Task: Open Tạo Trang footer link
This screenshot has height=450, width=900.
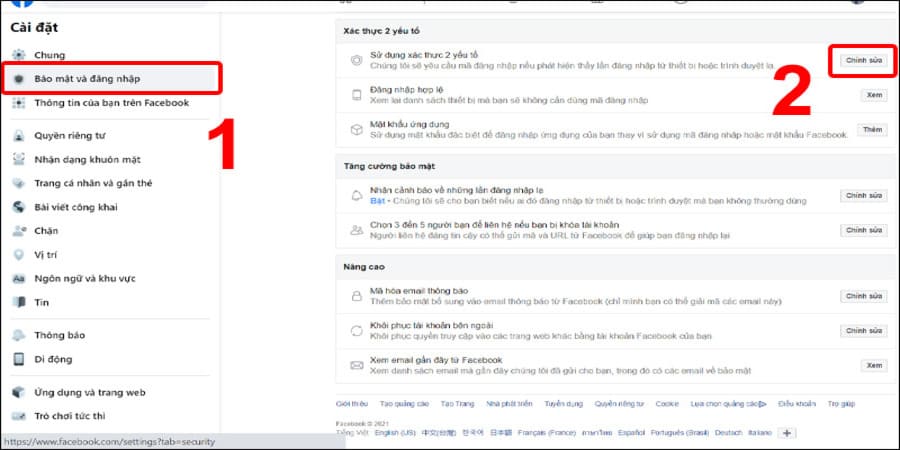Action: tap(457, 404)
